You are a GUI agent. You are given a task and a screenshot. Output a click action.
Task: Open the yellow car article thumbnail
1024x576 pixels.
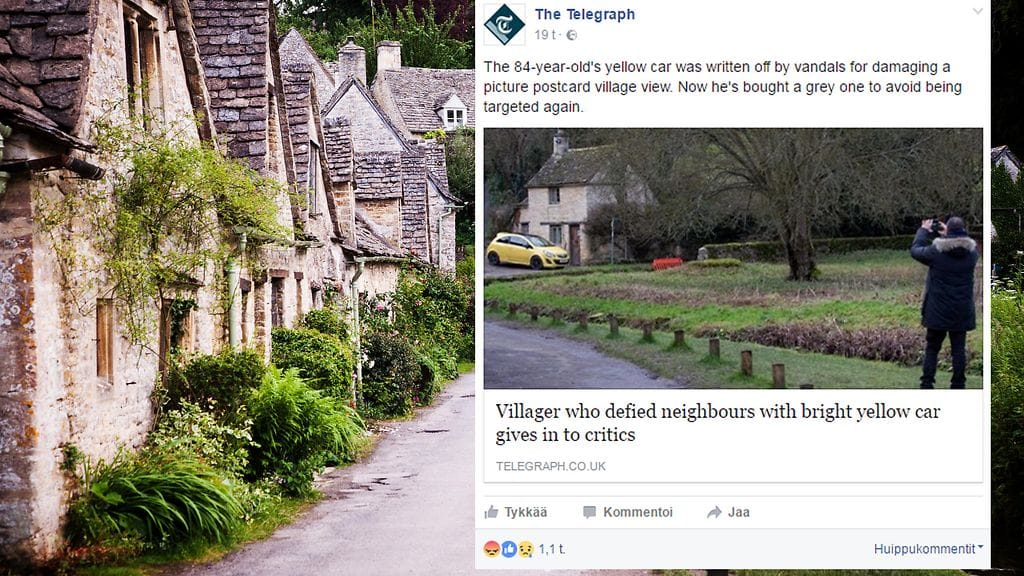733,258
